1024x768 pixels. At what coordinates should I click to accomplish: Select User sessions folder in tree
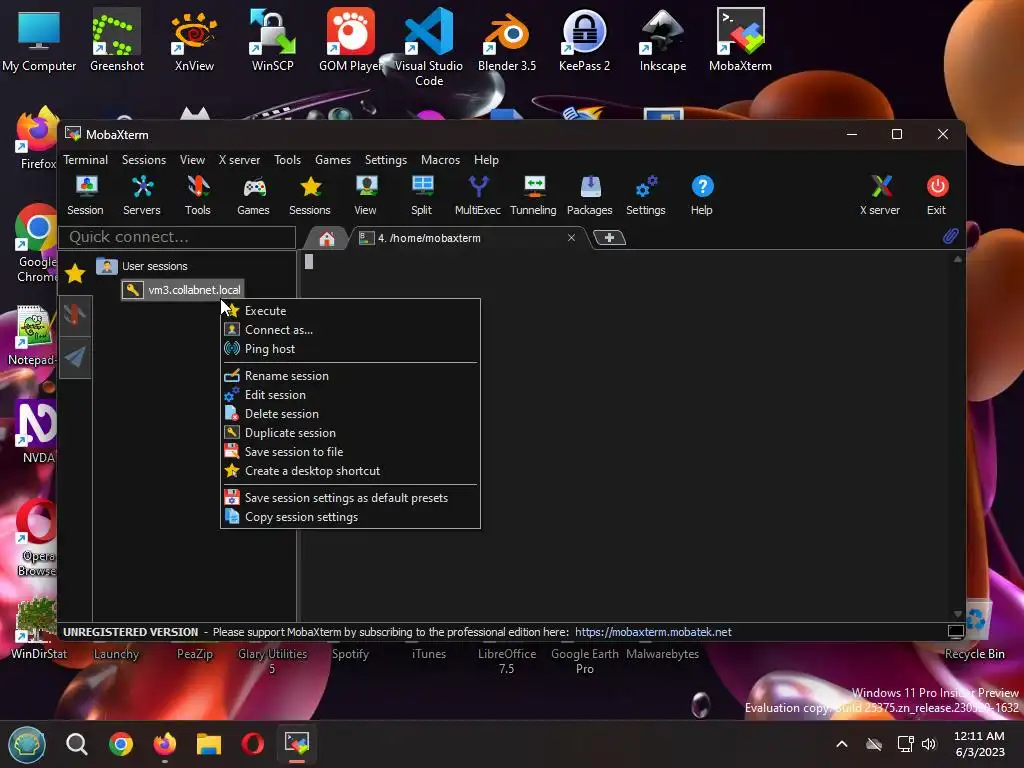[154, 266]
